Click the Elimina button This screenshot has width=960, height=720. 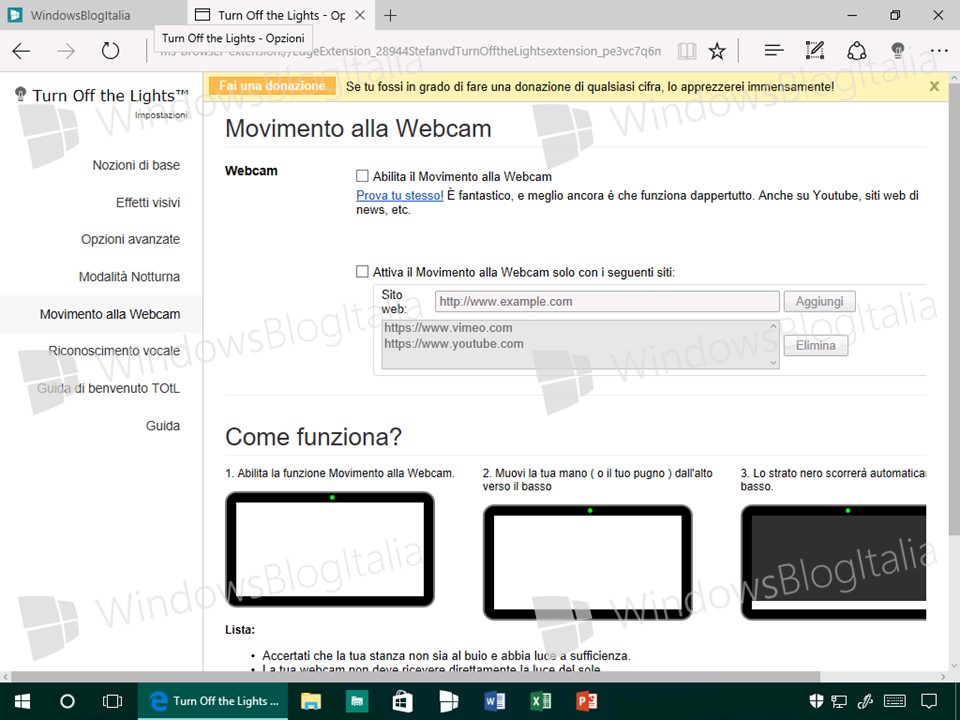[816, 345]
